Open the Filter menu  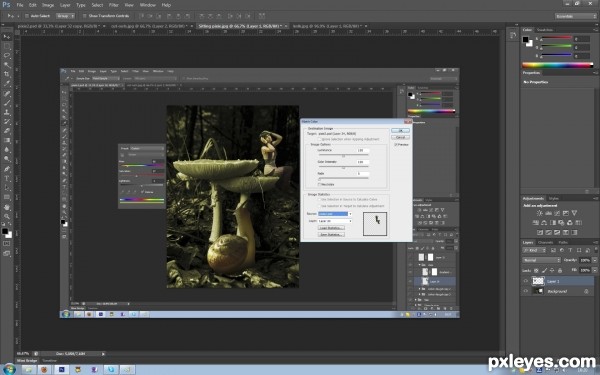click(114, 5)
